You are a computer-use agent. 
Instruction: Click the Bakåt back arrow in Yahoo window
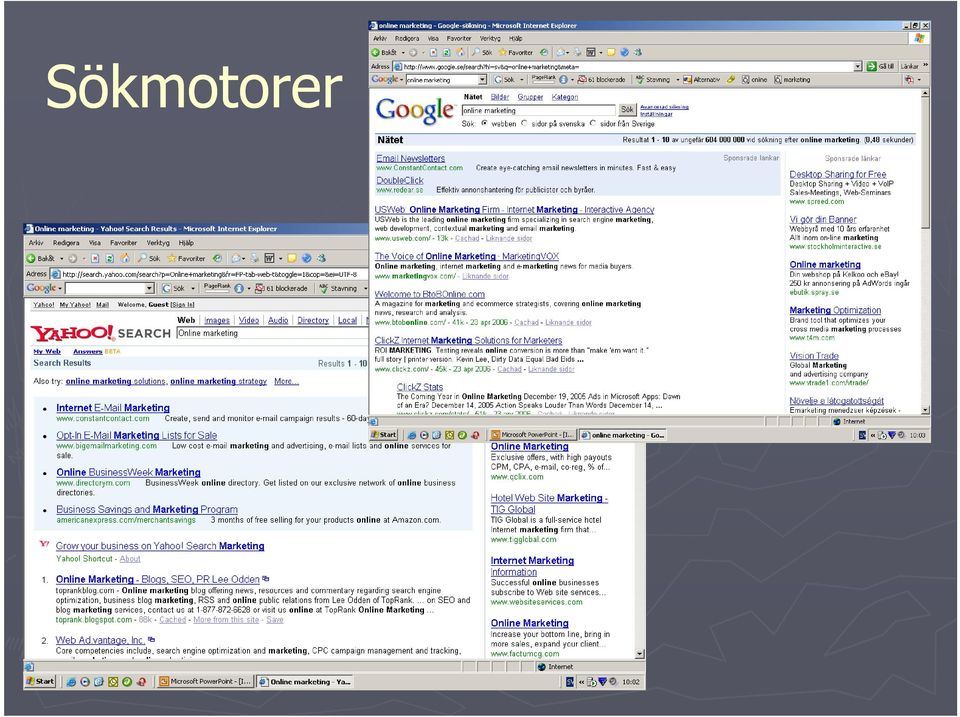tap(31, 258)
